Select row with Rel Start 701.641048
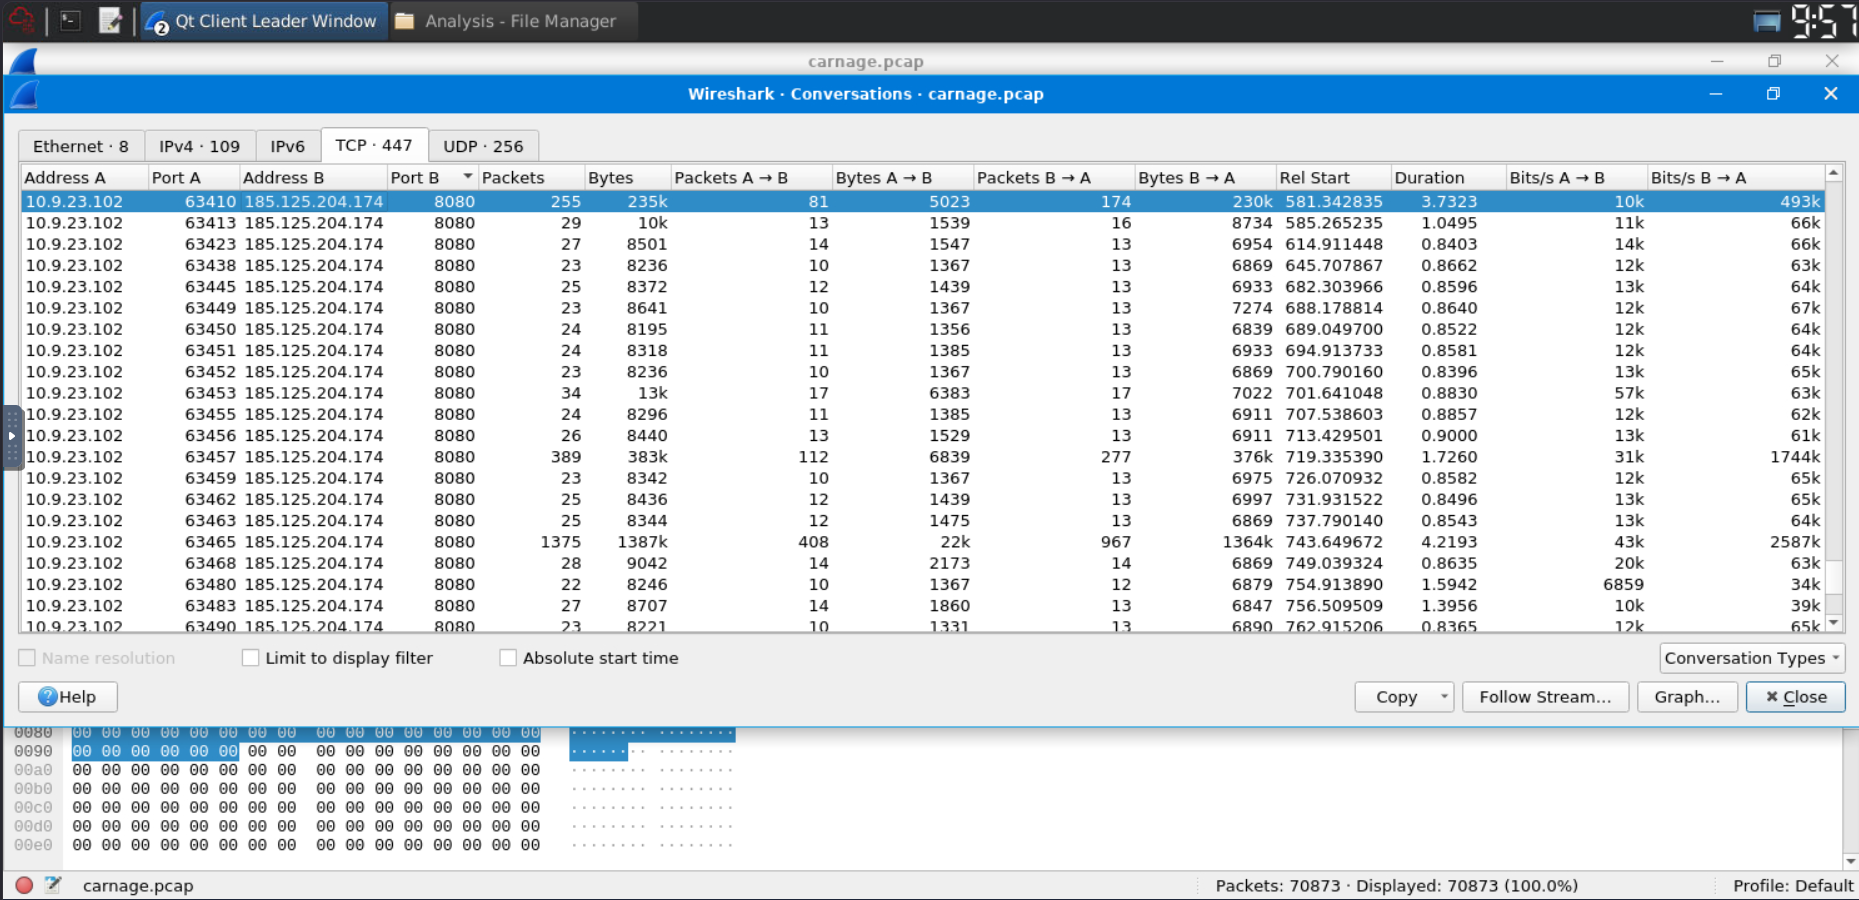The width and height of the screenshot is (1859, 900). (x=923, y=393)
